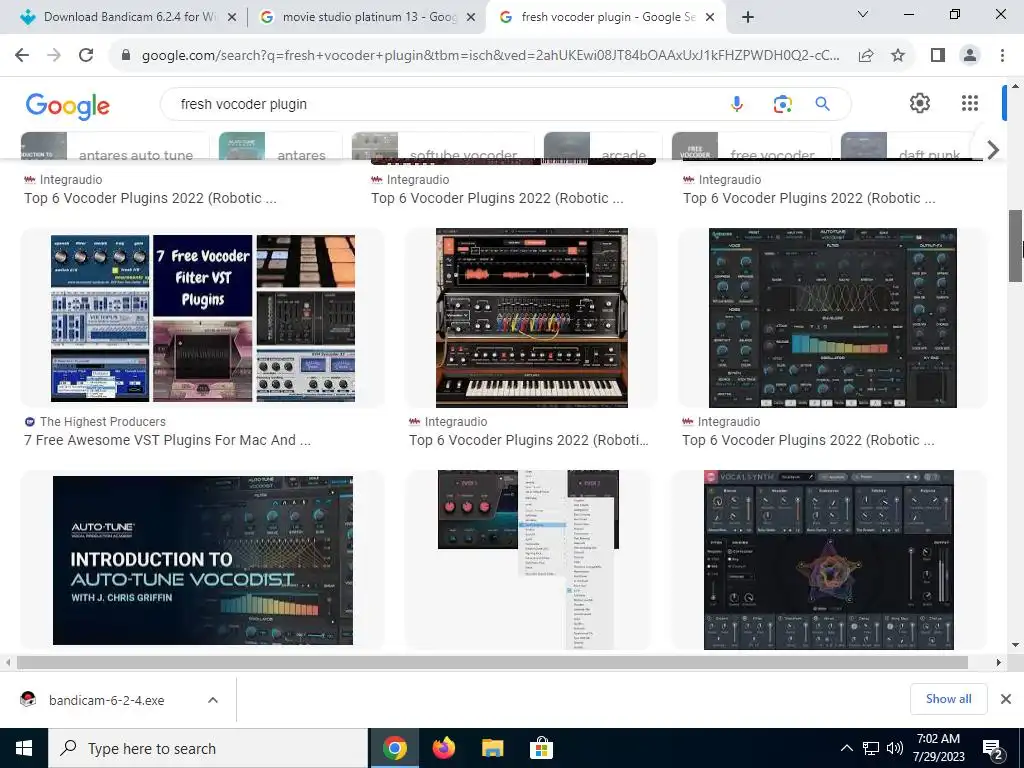Image resolution: width=1024 pixels, height=768 pixels.
Task: Go back to previous page
Action: [x=22, y=56]
